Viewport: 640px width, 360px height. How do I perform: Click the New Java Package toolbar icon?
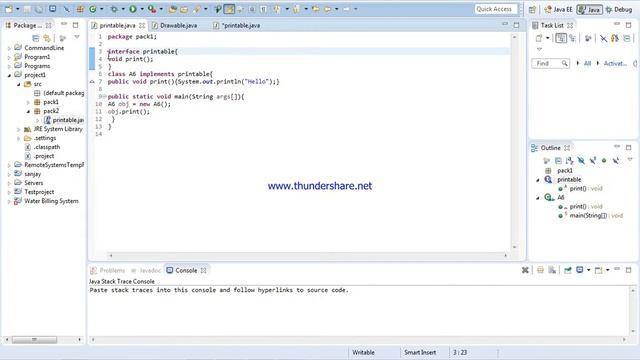(x=80, y=9)
